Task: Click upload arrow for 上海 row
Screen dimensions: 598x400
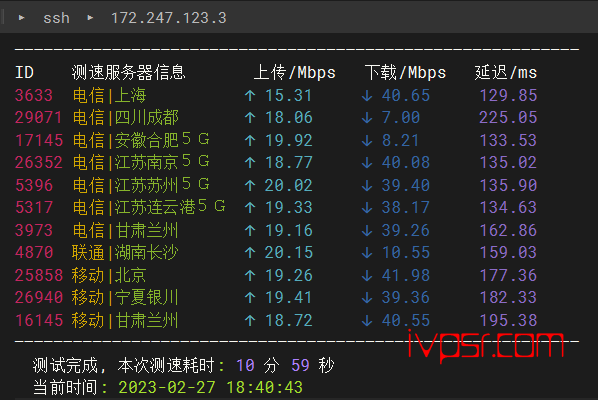Action: (250, 95)
